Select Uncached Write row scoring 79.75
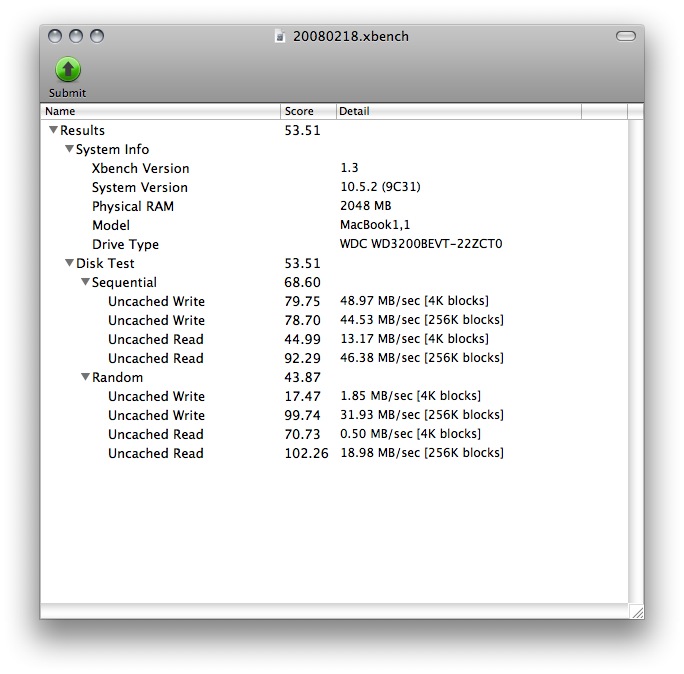This screenshot has width=684, height=674. 334,301
